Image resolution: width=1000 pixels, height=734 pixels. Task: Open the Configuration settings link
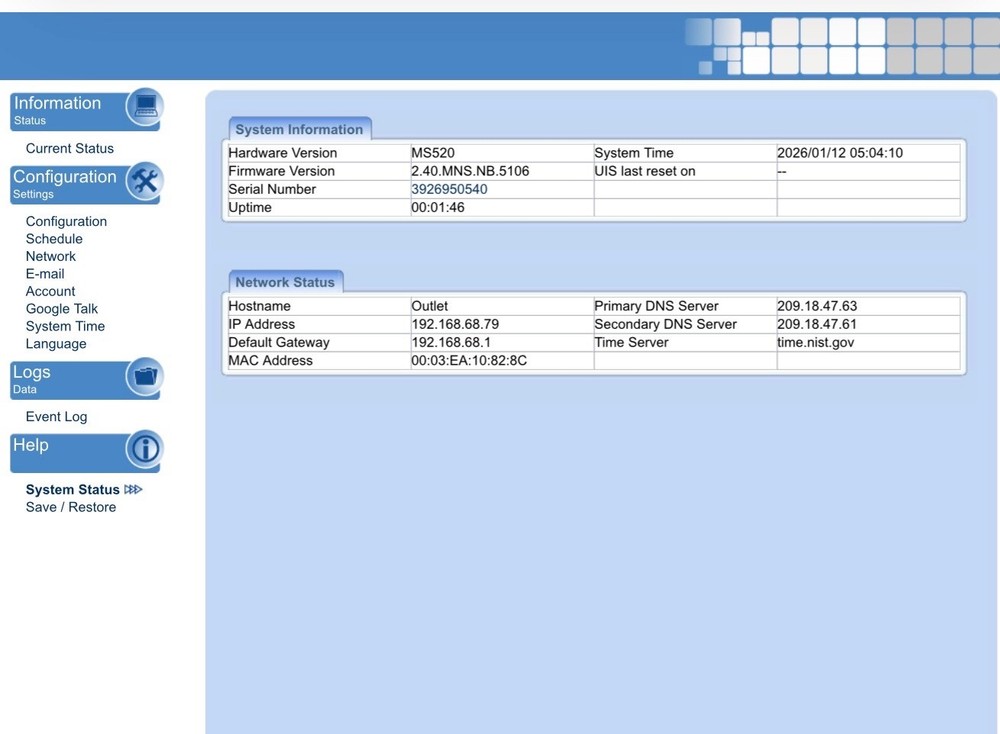[x=66, y=221]
